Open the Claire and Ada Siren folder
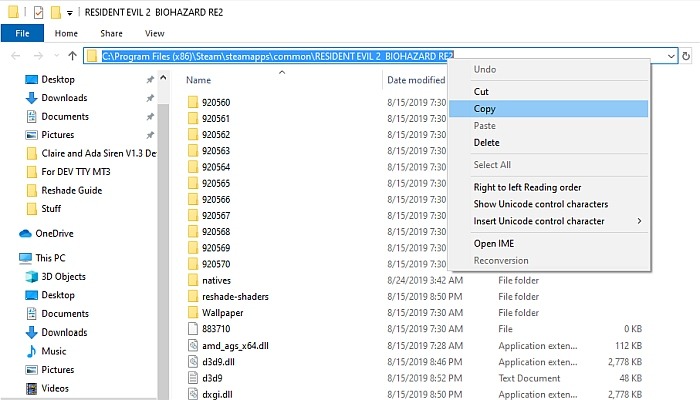 pyautogui.click(x=99, y=154)
